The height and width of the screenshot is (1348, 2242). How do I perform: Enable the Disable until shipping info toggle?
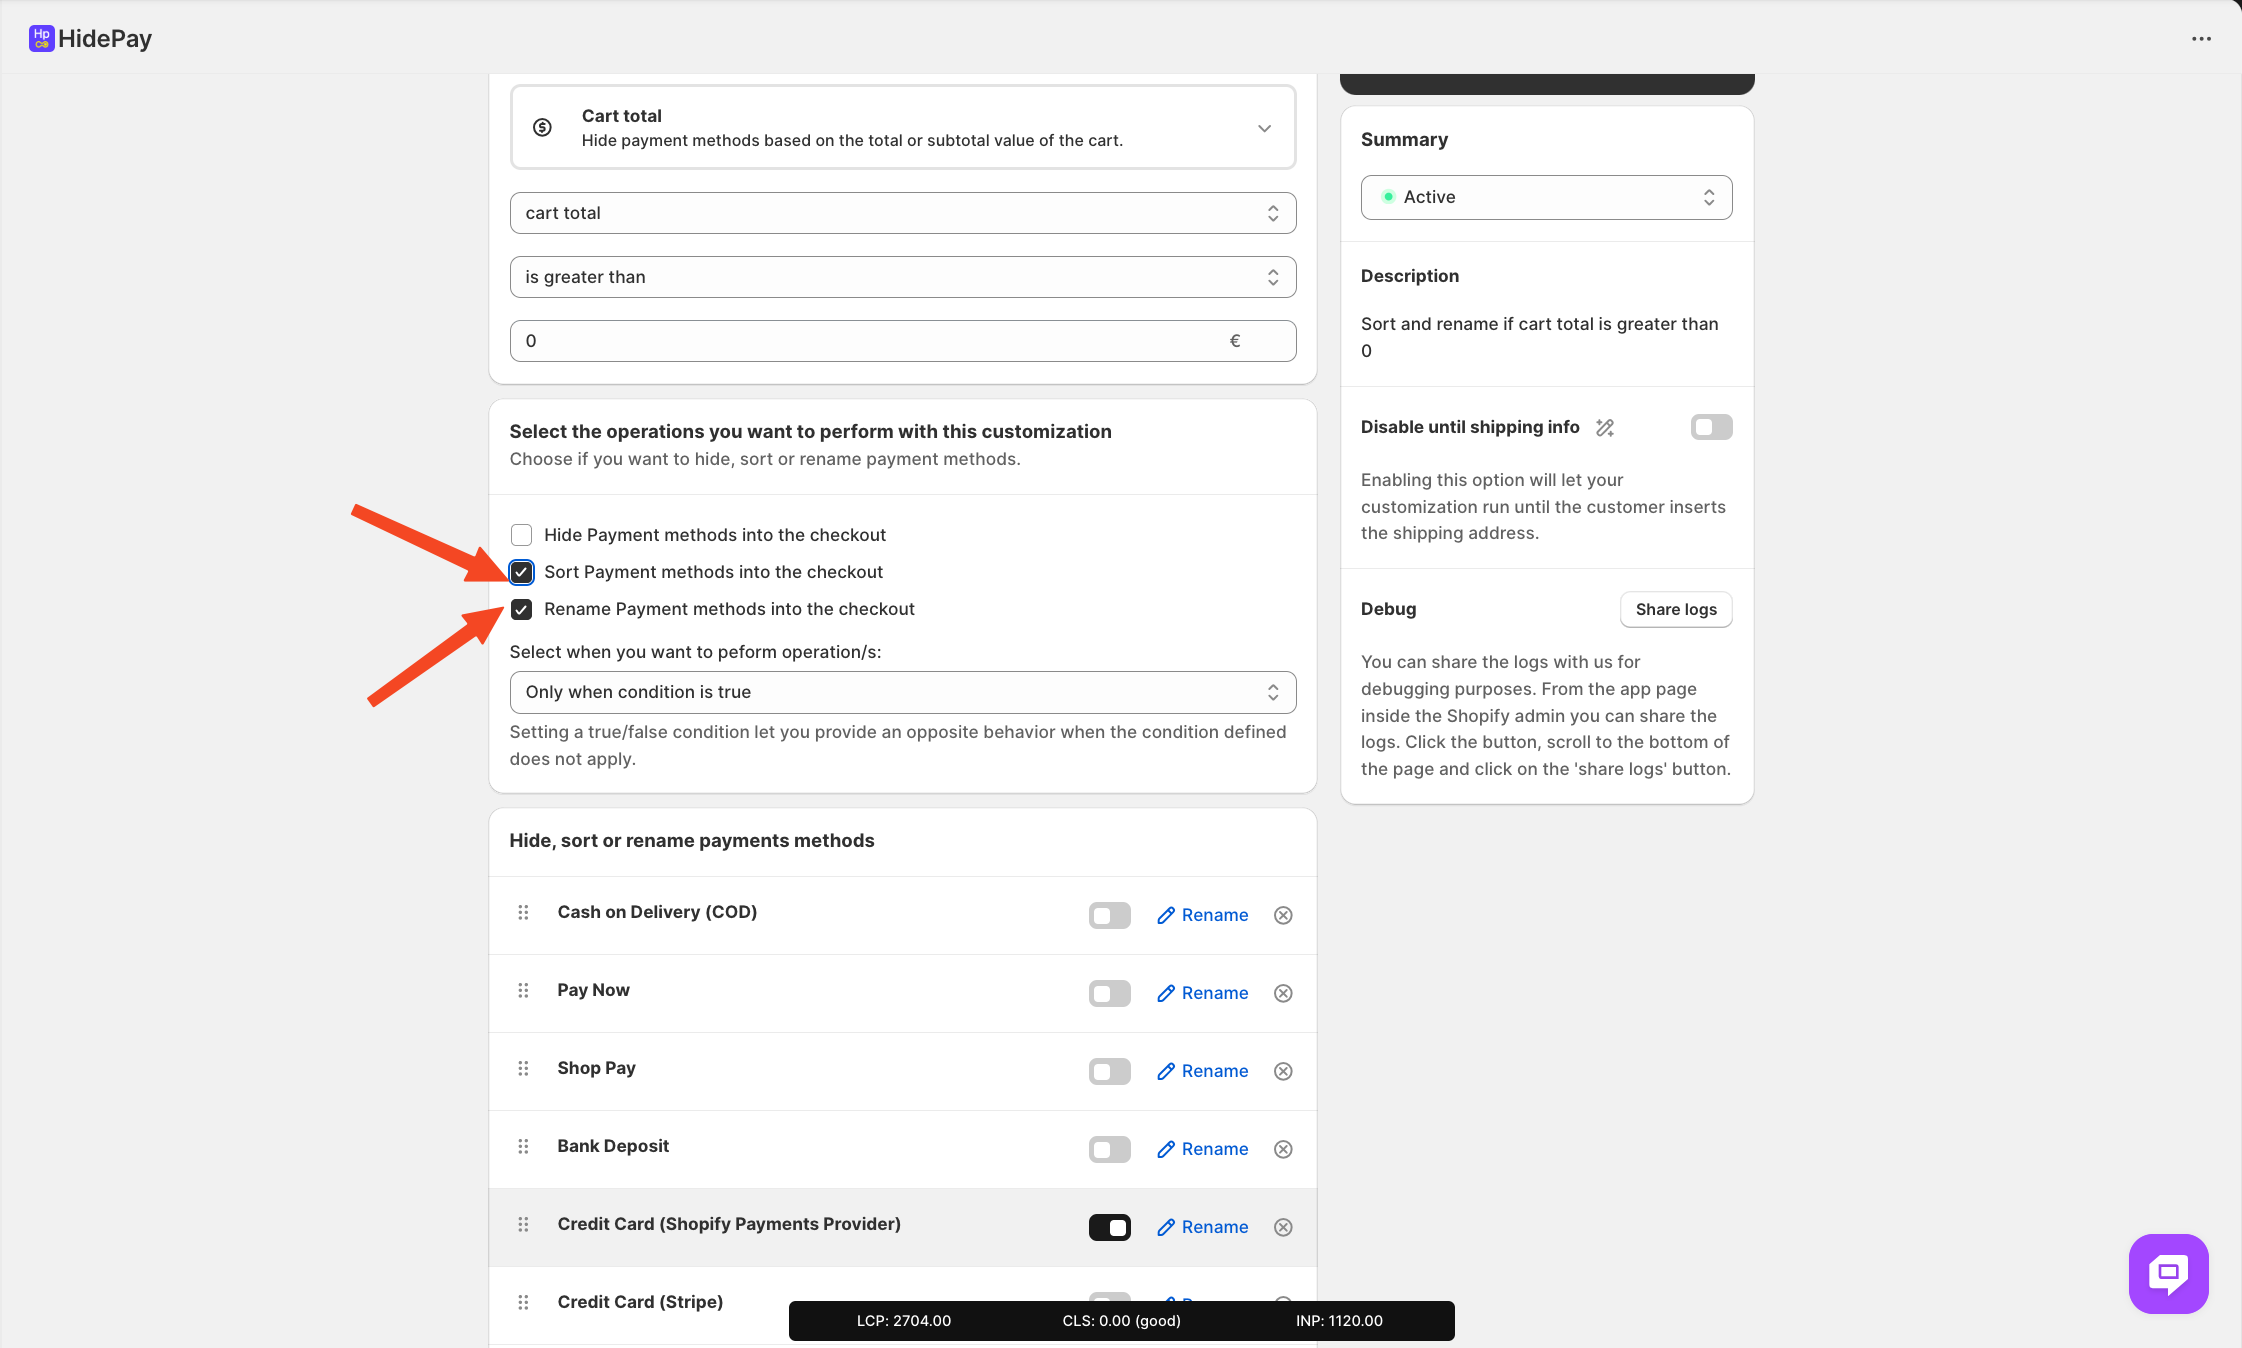pos(1711,428)
